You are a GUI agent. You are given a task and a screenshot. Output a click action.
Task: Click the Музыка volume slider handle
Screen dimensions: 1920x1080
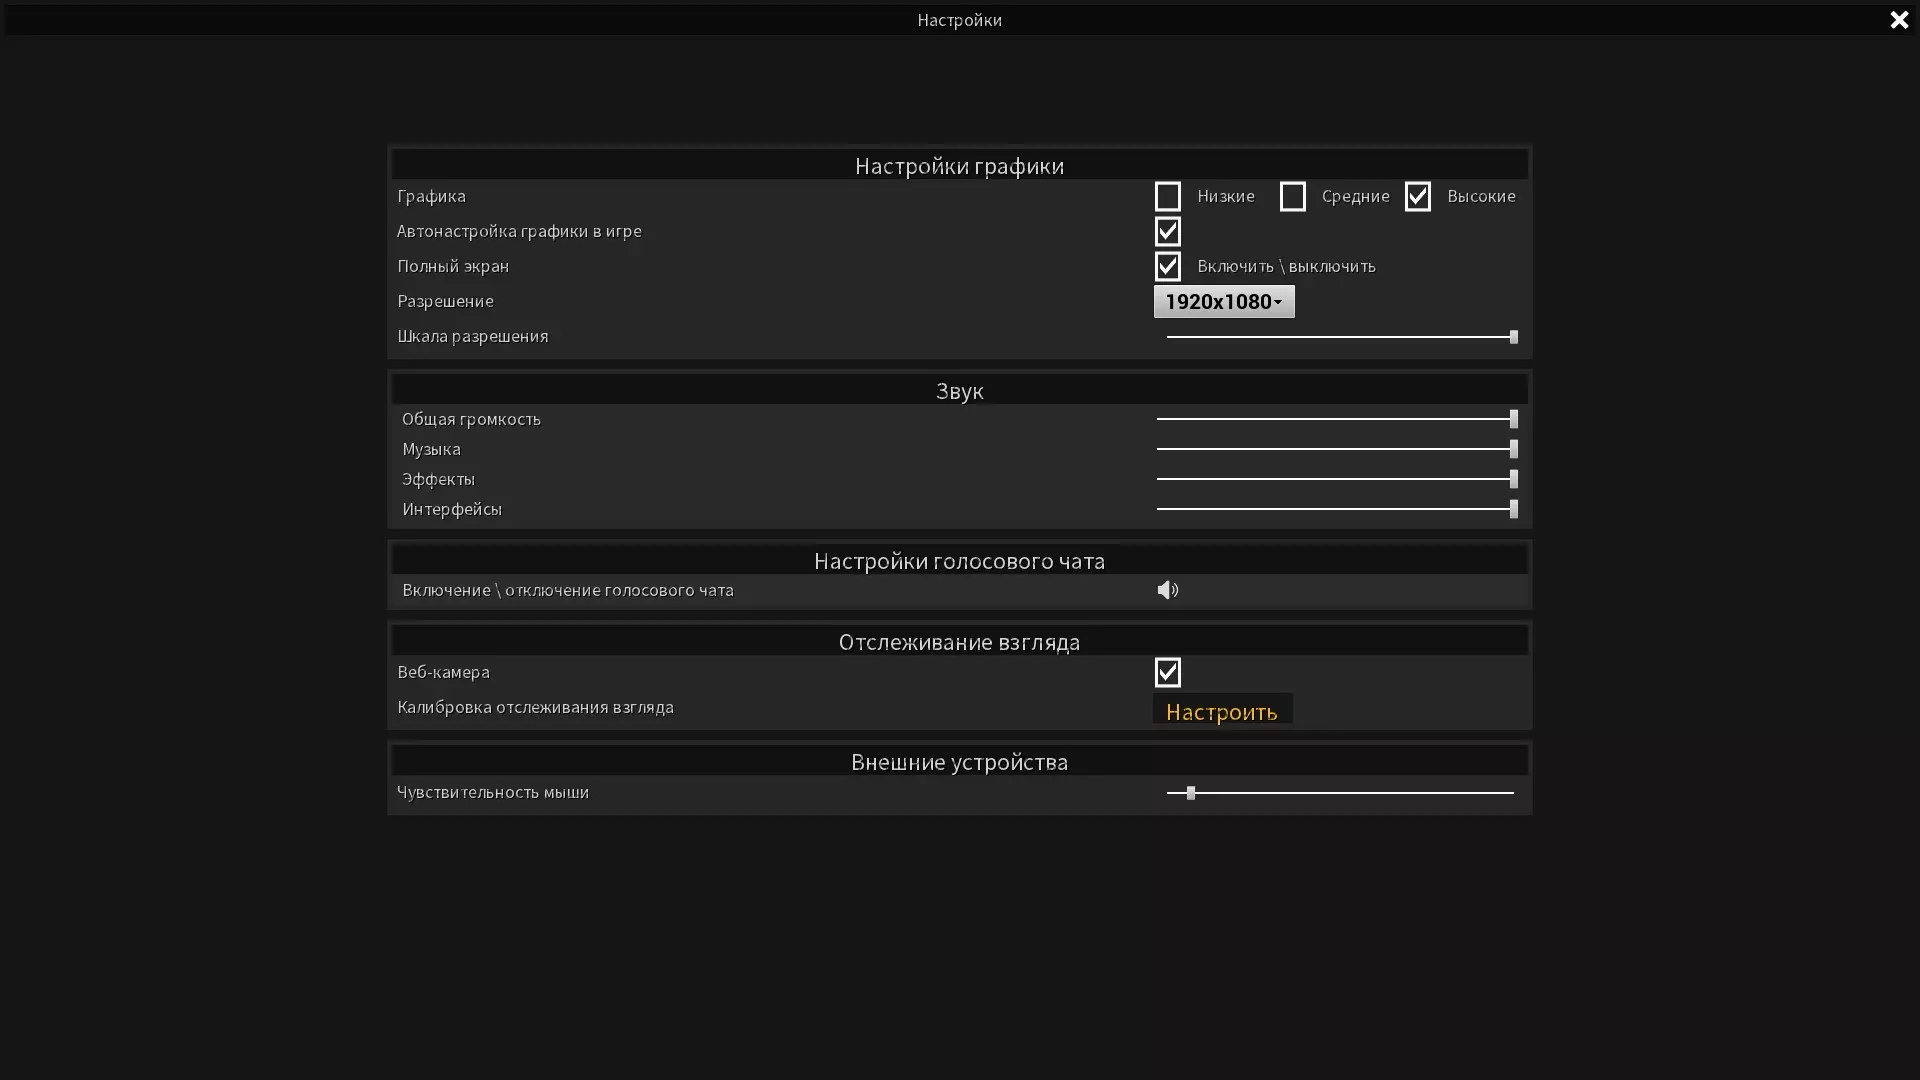coord(1513,449)
